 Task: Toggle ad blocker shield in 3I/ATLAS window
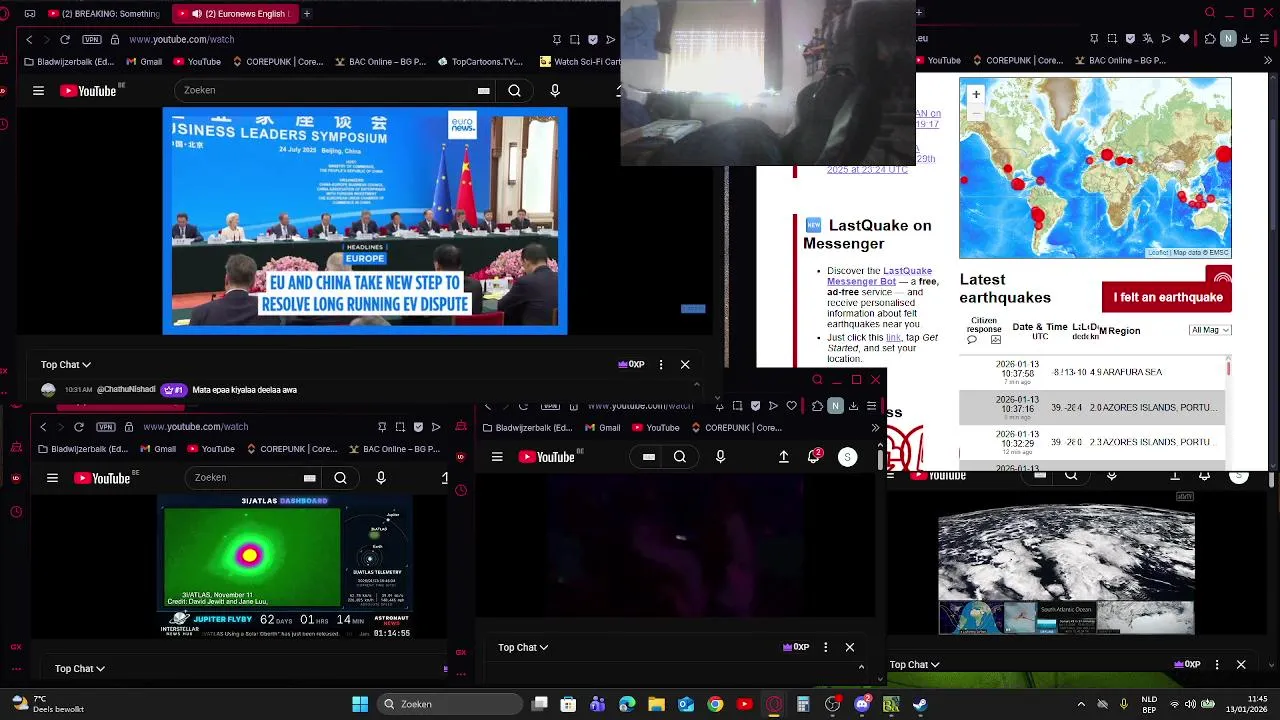click(418, 427)
